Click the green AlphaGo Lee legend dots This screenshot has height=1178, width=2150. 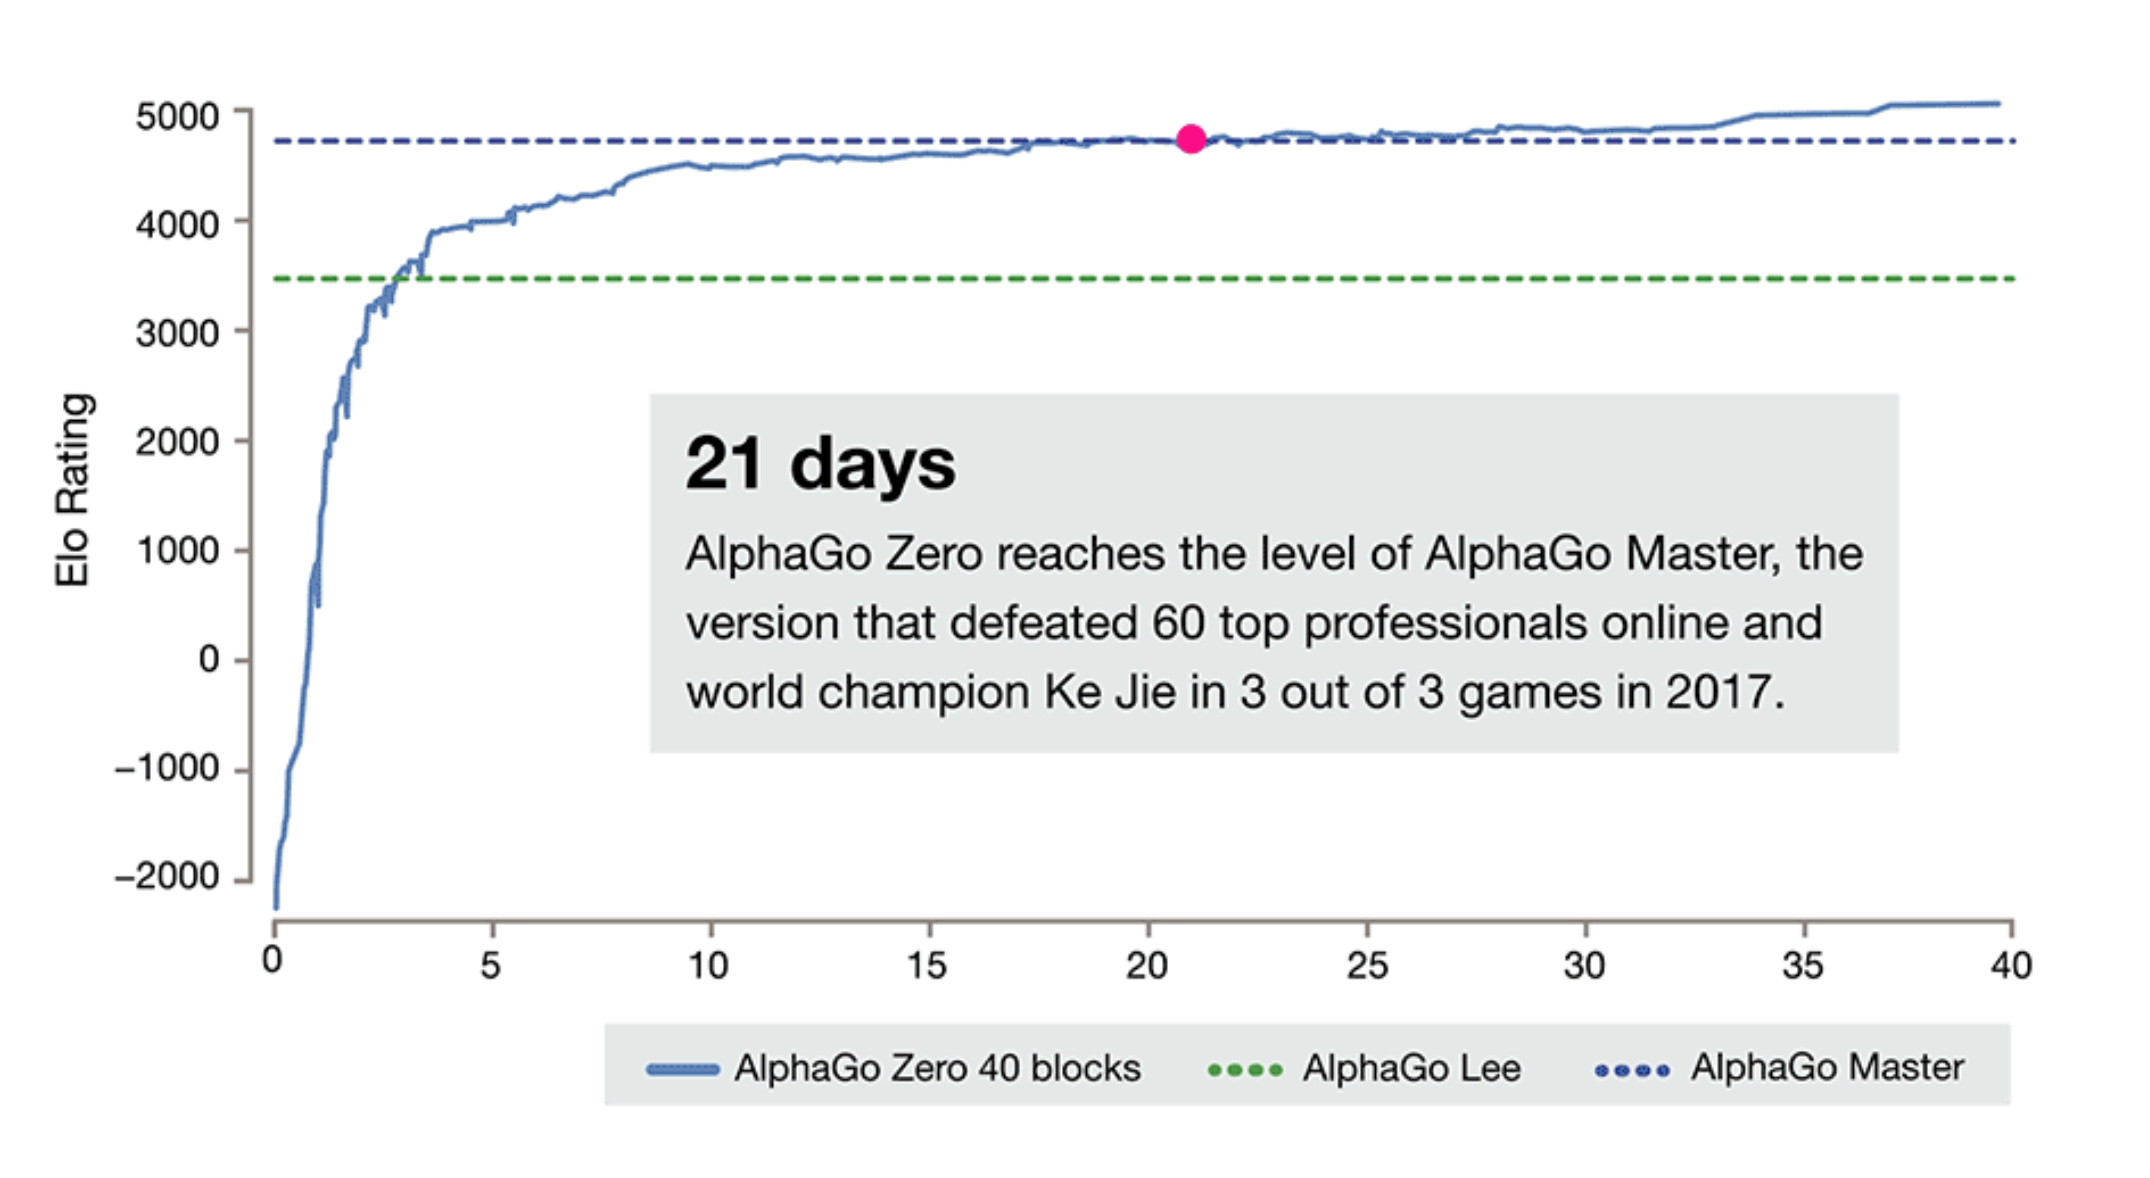(x=1245, y=1070)
